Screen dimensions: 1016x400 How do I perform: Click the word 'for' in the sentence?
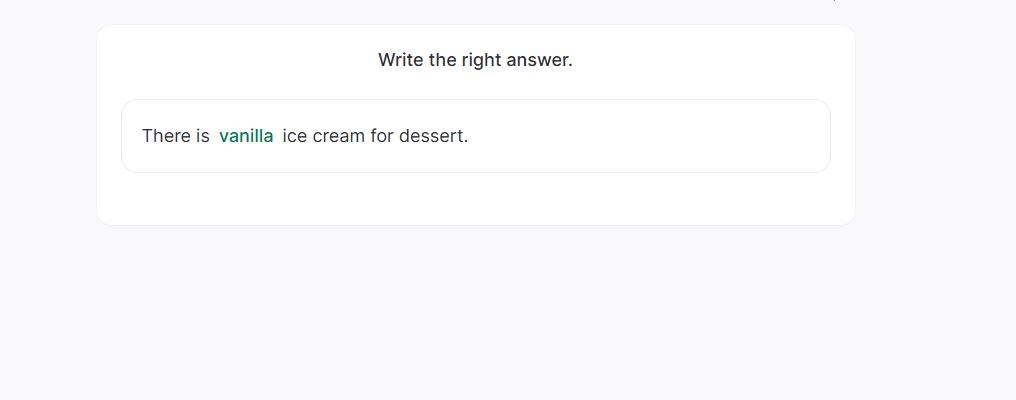point(382,136)
